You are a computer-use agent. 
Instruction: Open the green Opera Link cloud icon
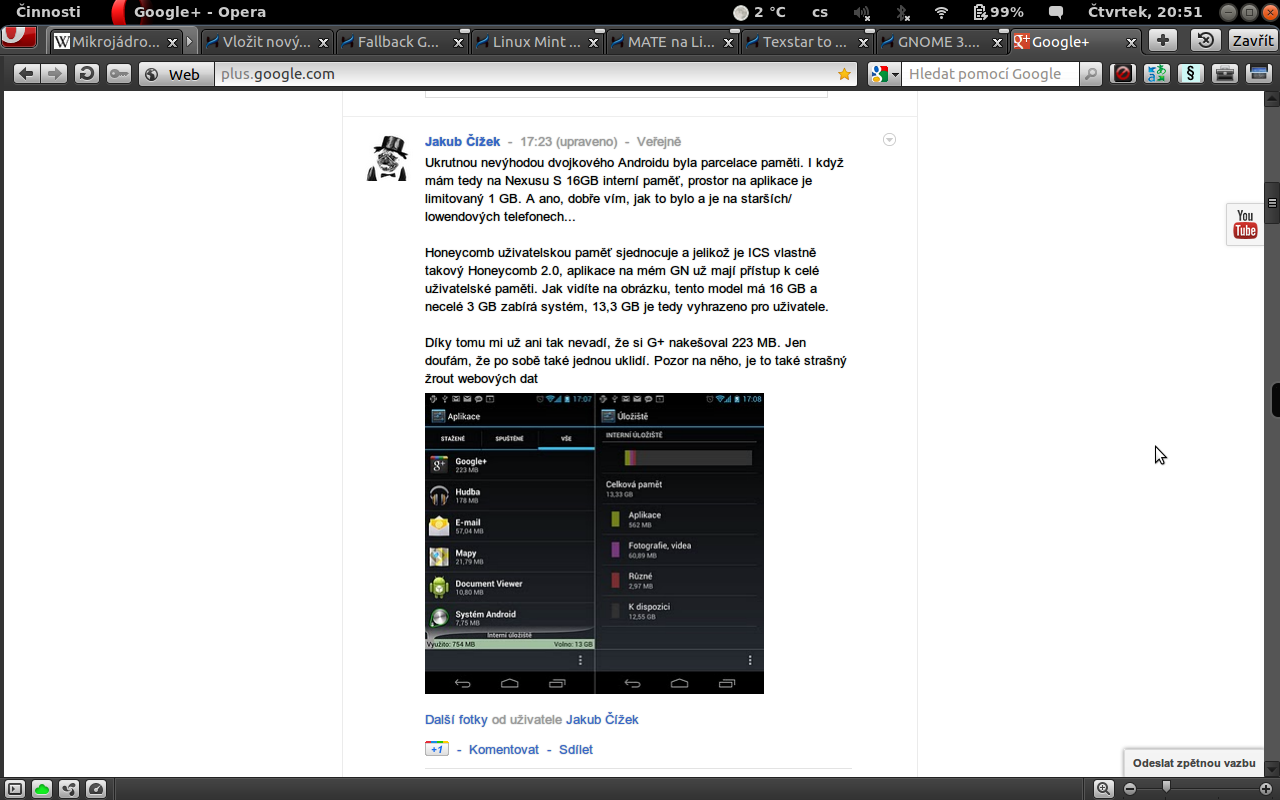42,789
